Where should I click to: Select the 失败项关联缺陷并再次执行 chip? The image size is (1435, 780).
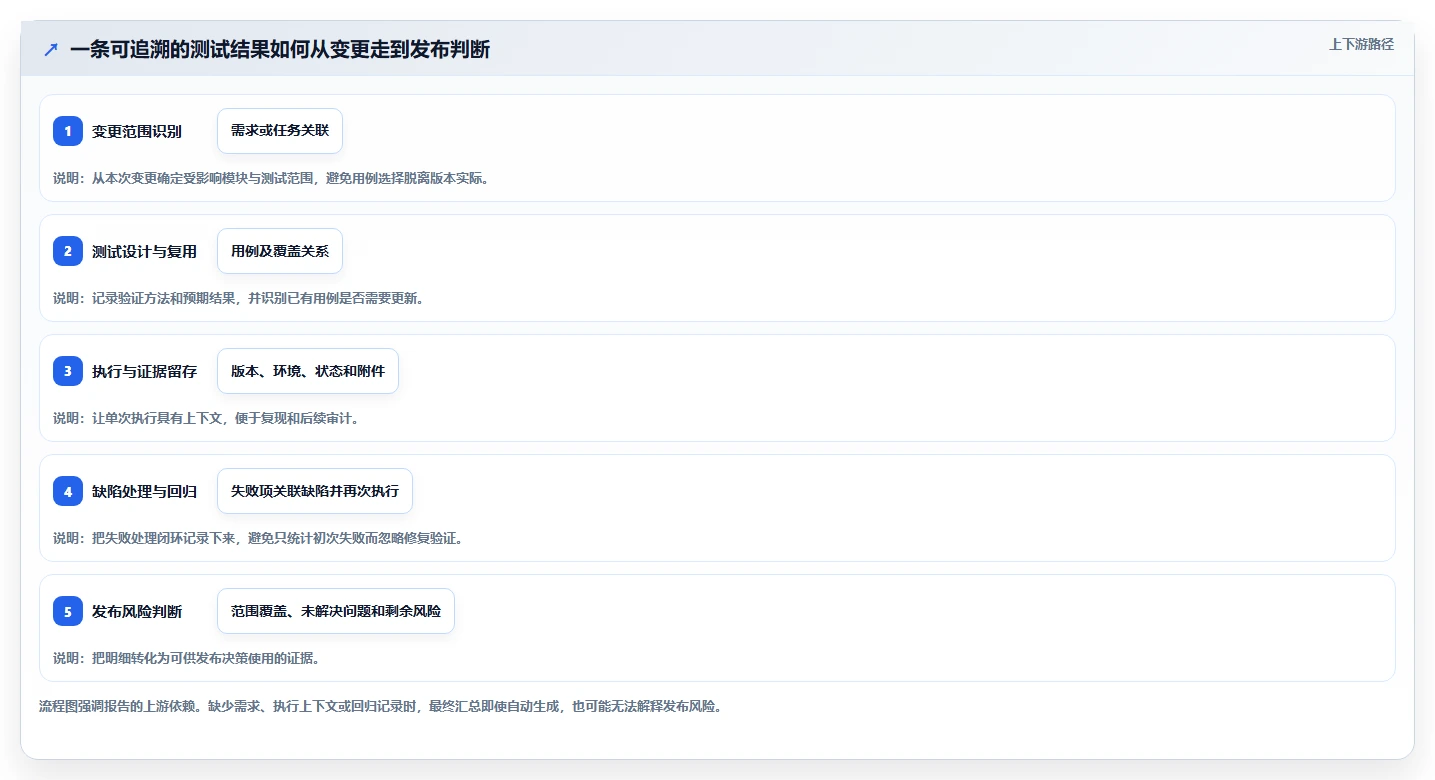pos(315,491)
